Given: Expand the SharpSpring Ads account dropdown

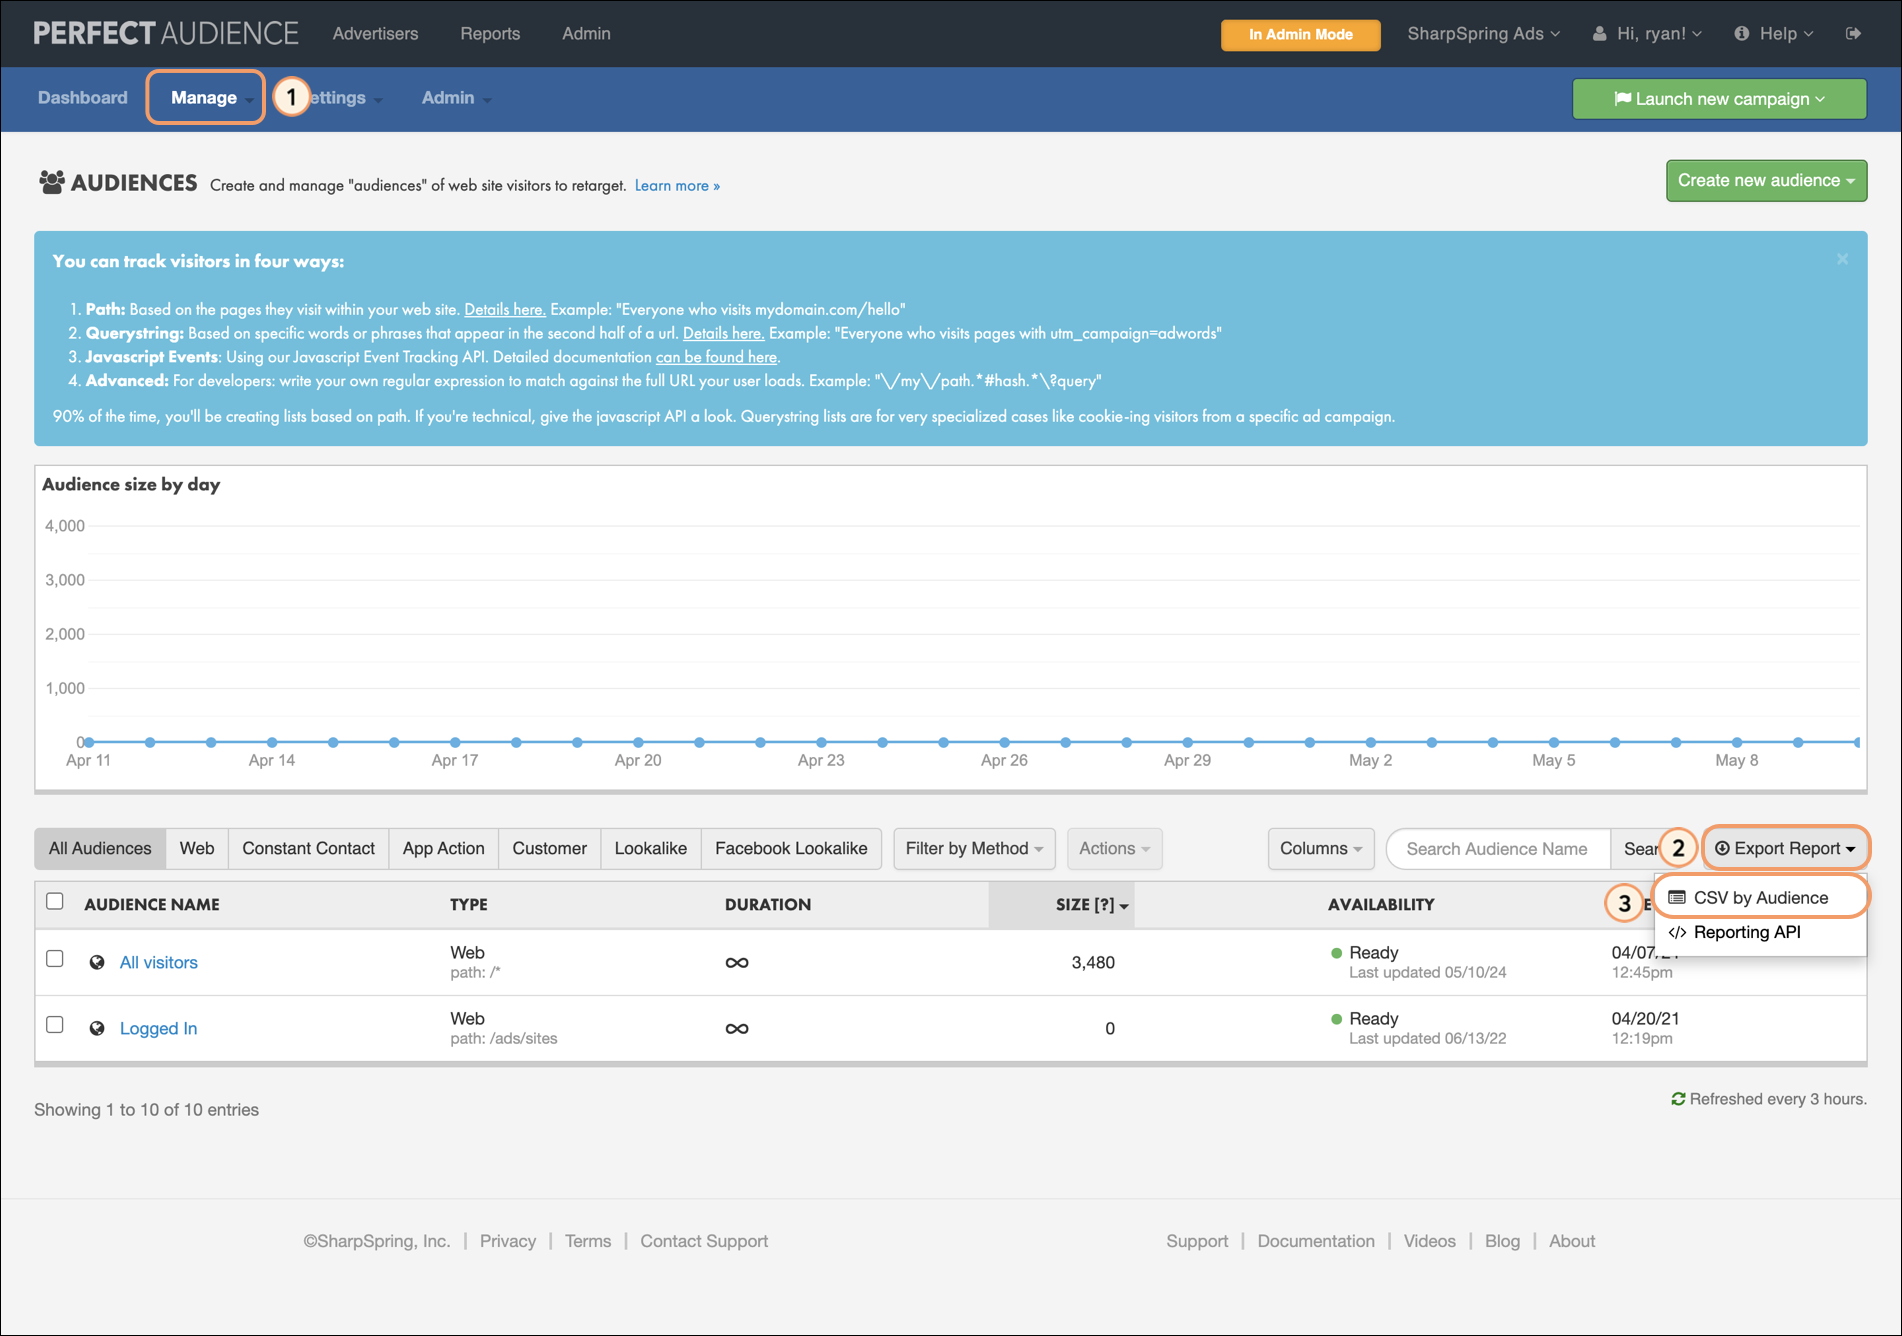Looking at the screenshot, I should point(1483,33).
